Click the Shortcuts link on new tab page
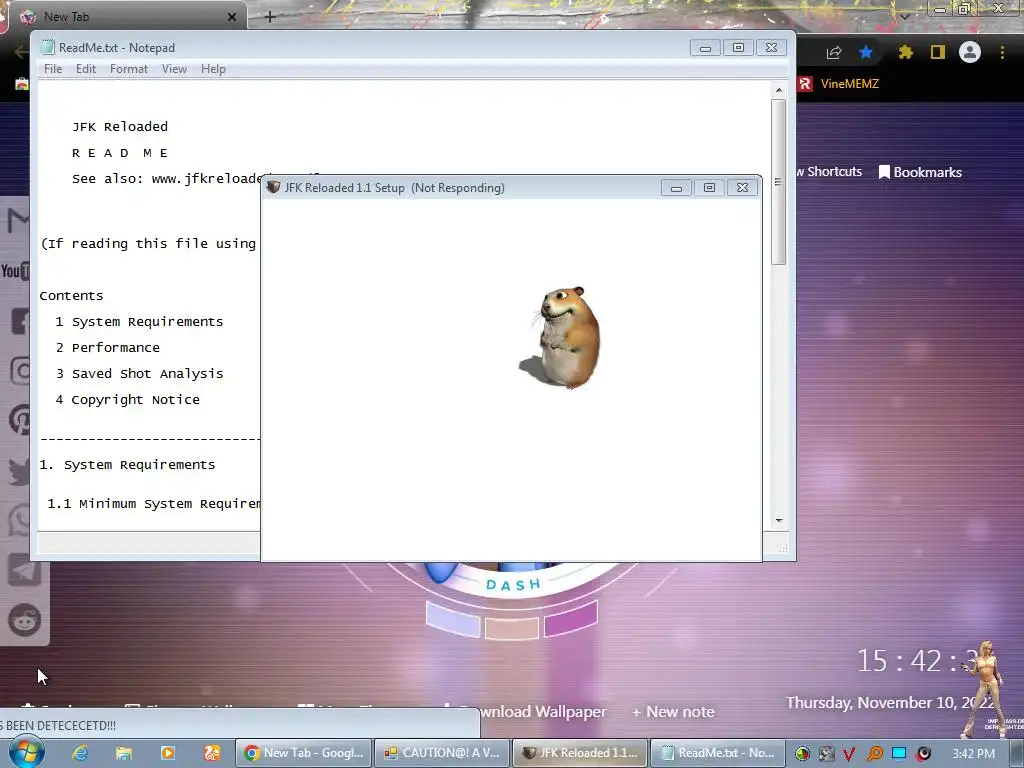The image size is (1024, 768). [x=829, y=171]
